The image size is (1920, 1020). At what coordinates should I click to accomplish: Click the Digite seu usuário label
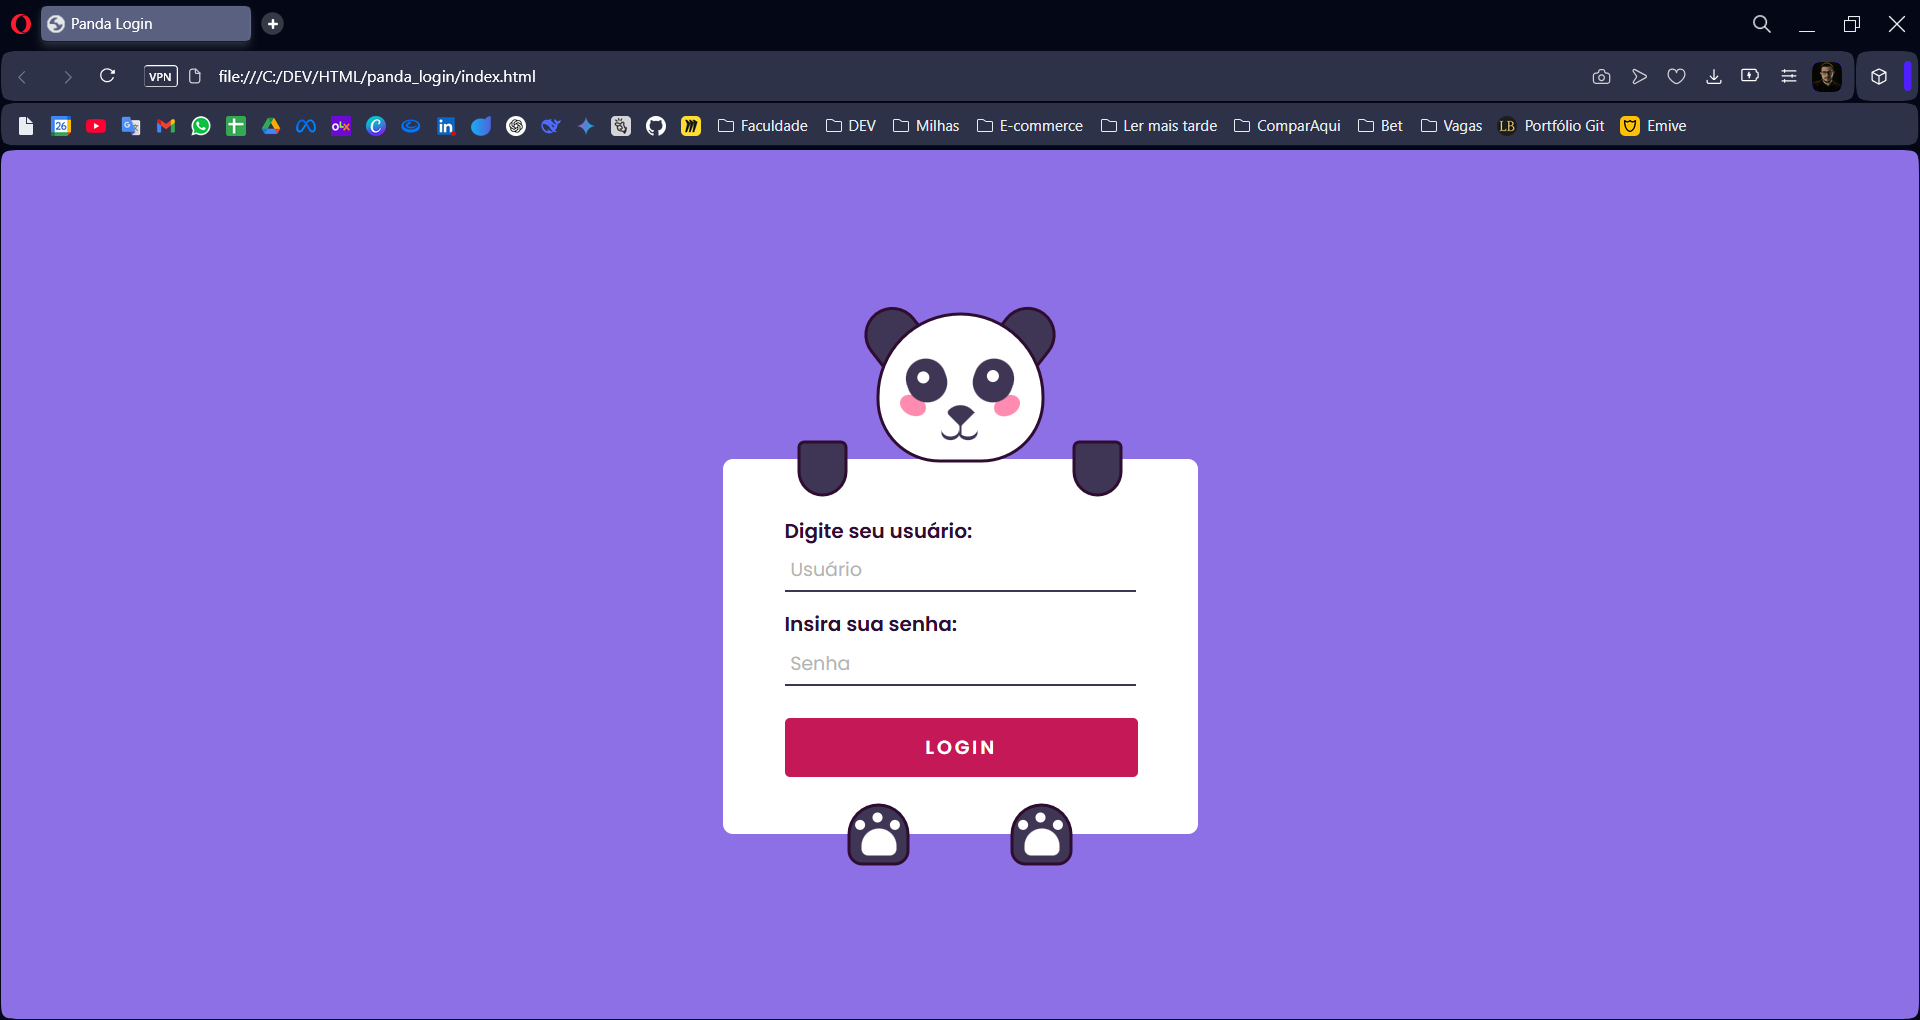tap(878, 531)
